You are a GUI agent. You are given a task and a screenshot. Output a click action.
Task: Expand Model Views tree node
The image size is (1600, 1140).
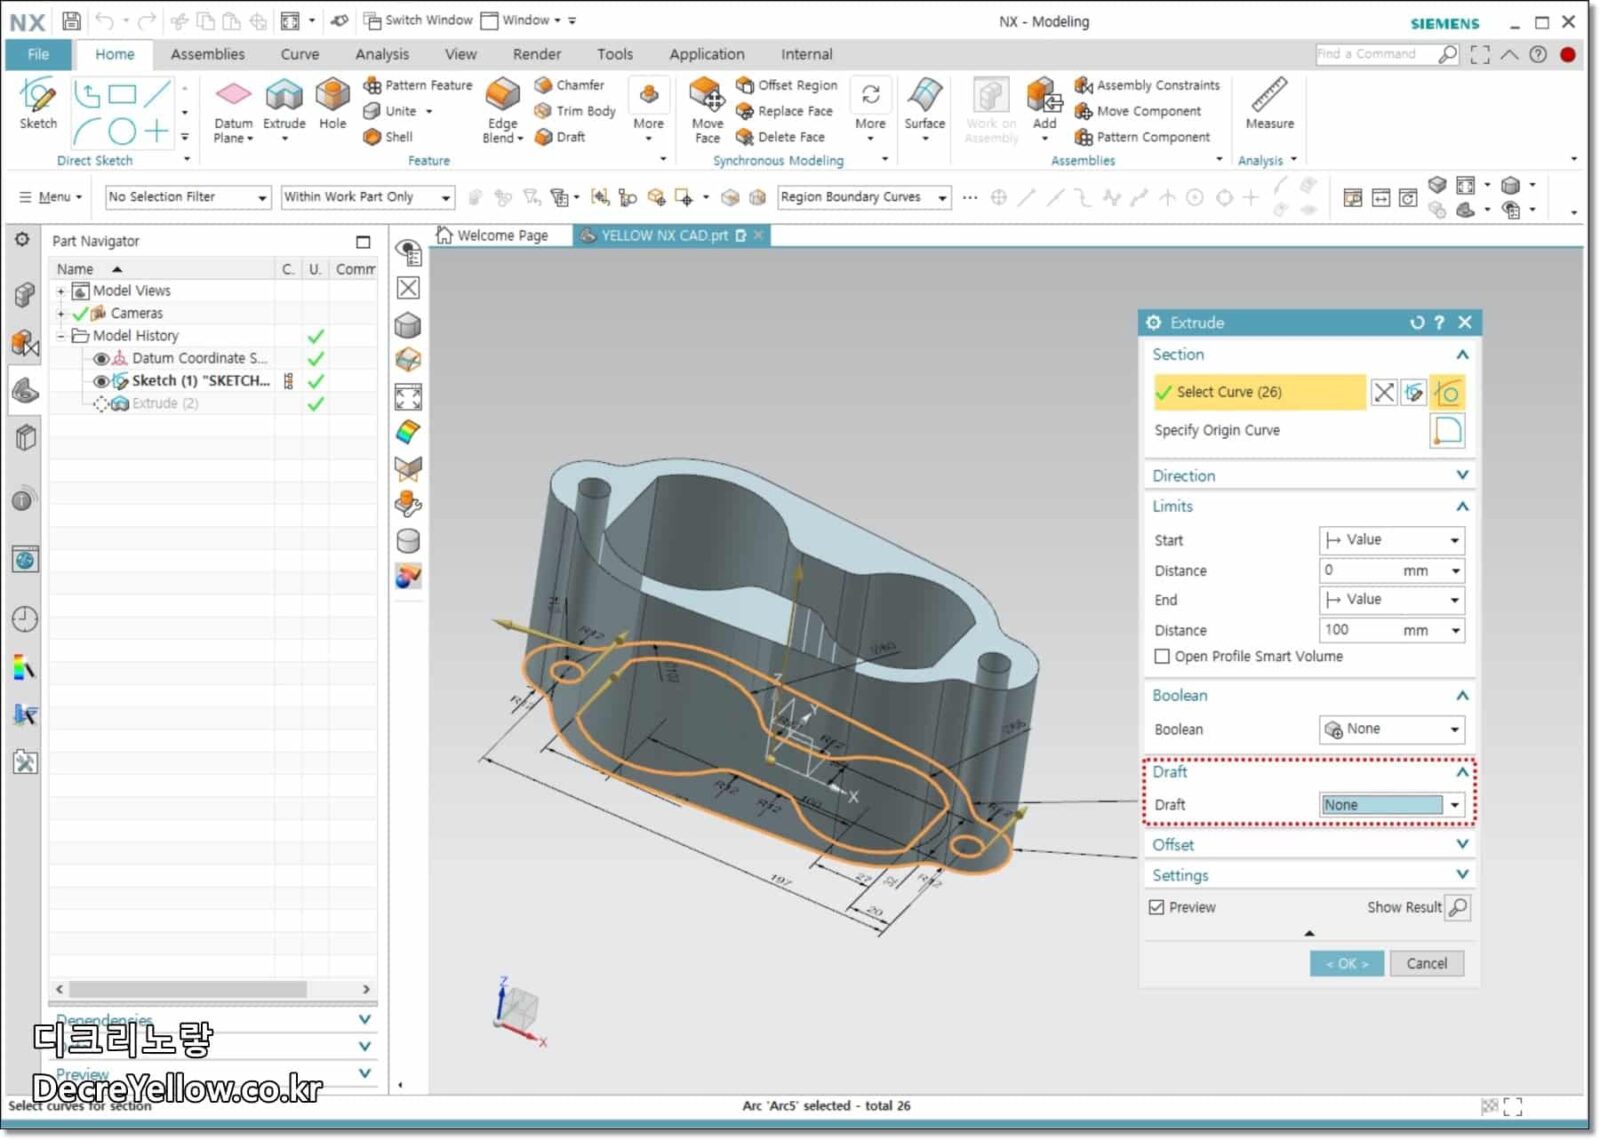[61, 292]
